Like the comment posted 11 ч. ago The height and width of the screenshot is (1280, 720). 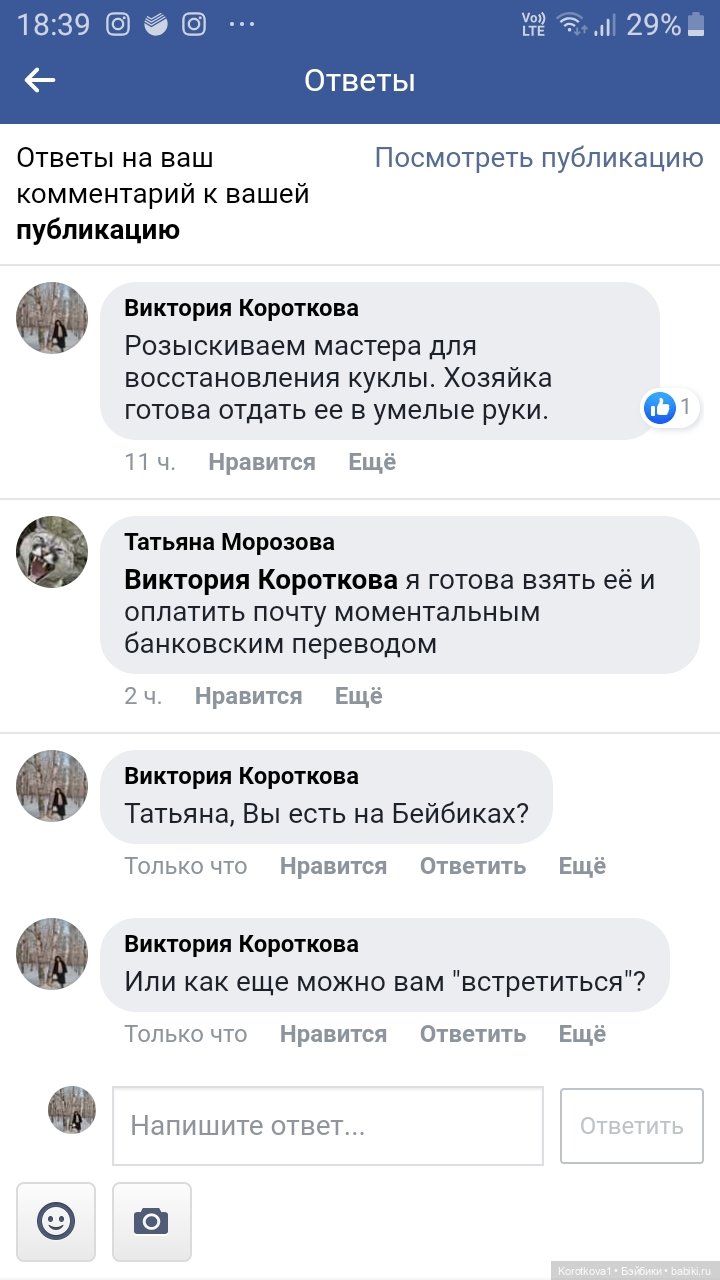tap(261, 462)
